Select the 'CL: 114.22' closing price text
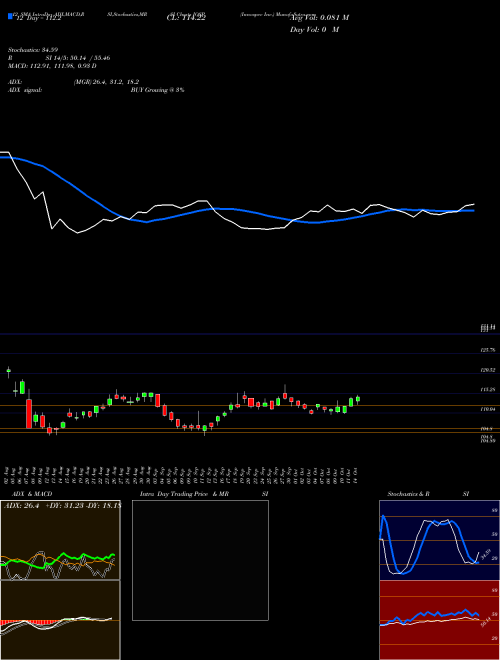Screen dimensions: 500x660 [186, 18]
